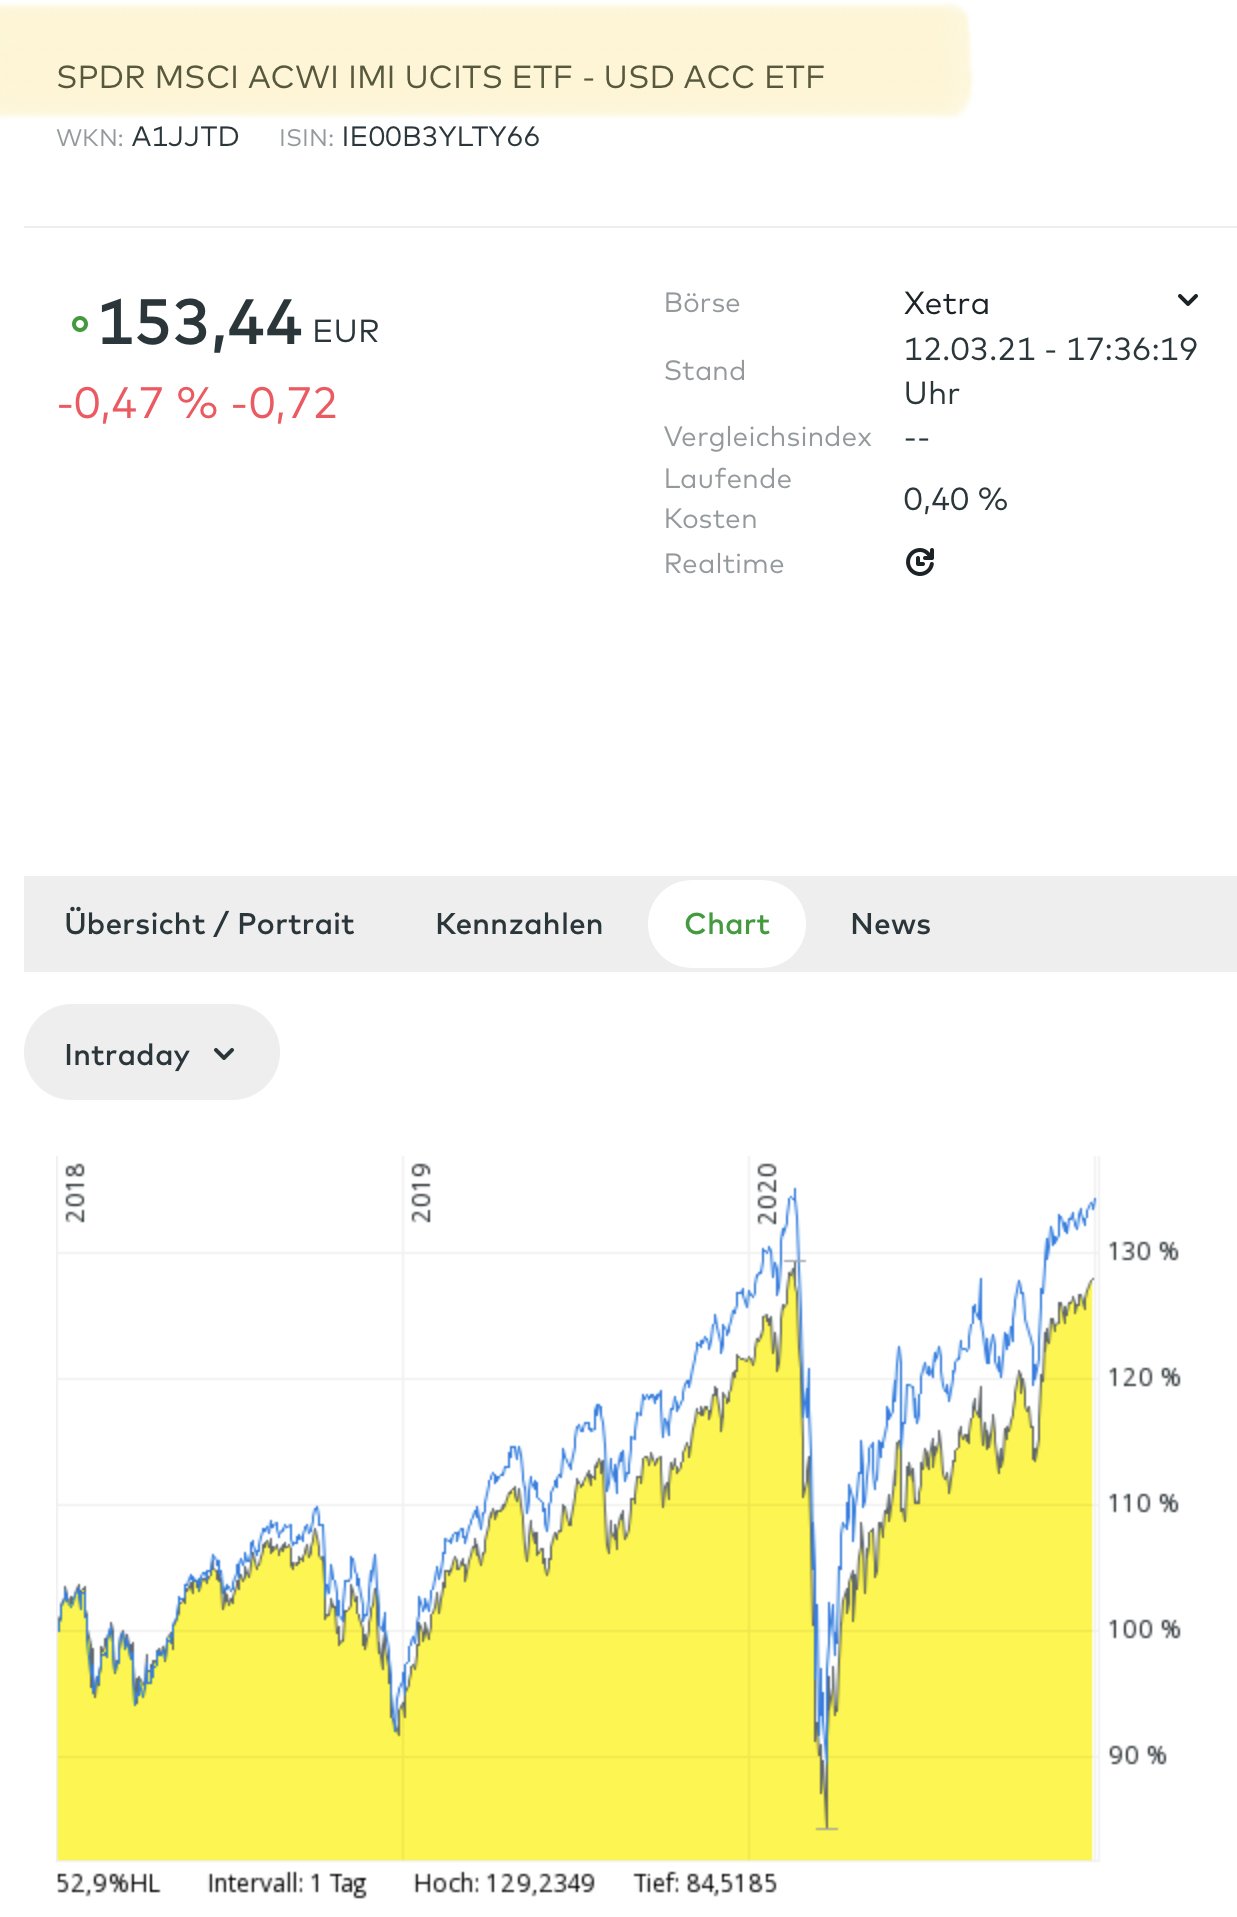The width and height of the screenshot is (1237, 1917).
Task: Click the SPDR MSCI ACWI IMI ETF title
Action: coord(440,77)
